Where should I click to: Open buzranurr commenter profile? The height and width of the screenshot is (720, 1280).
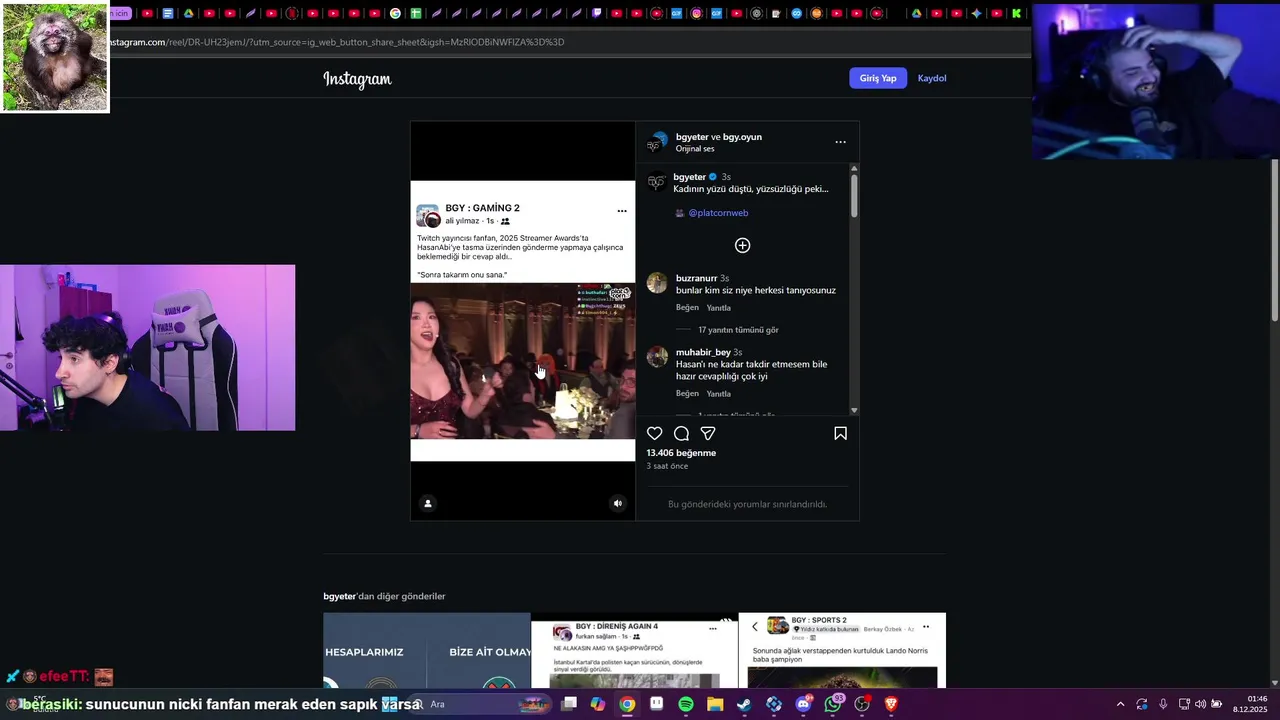(x=696, y=278)
